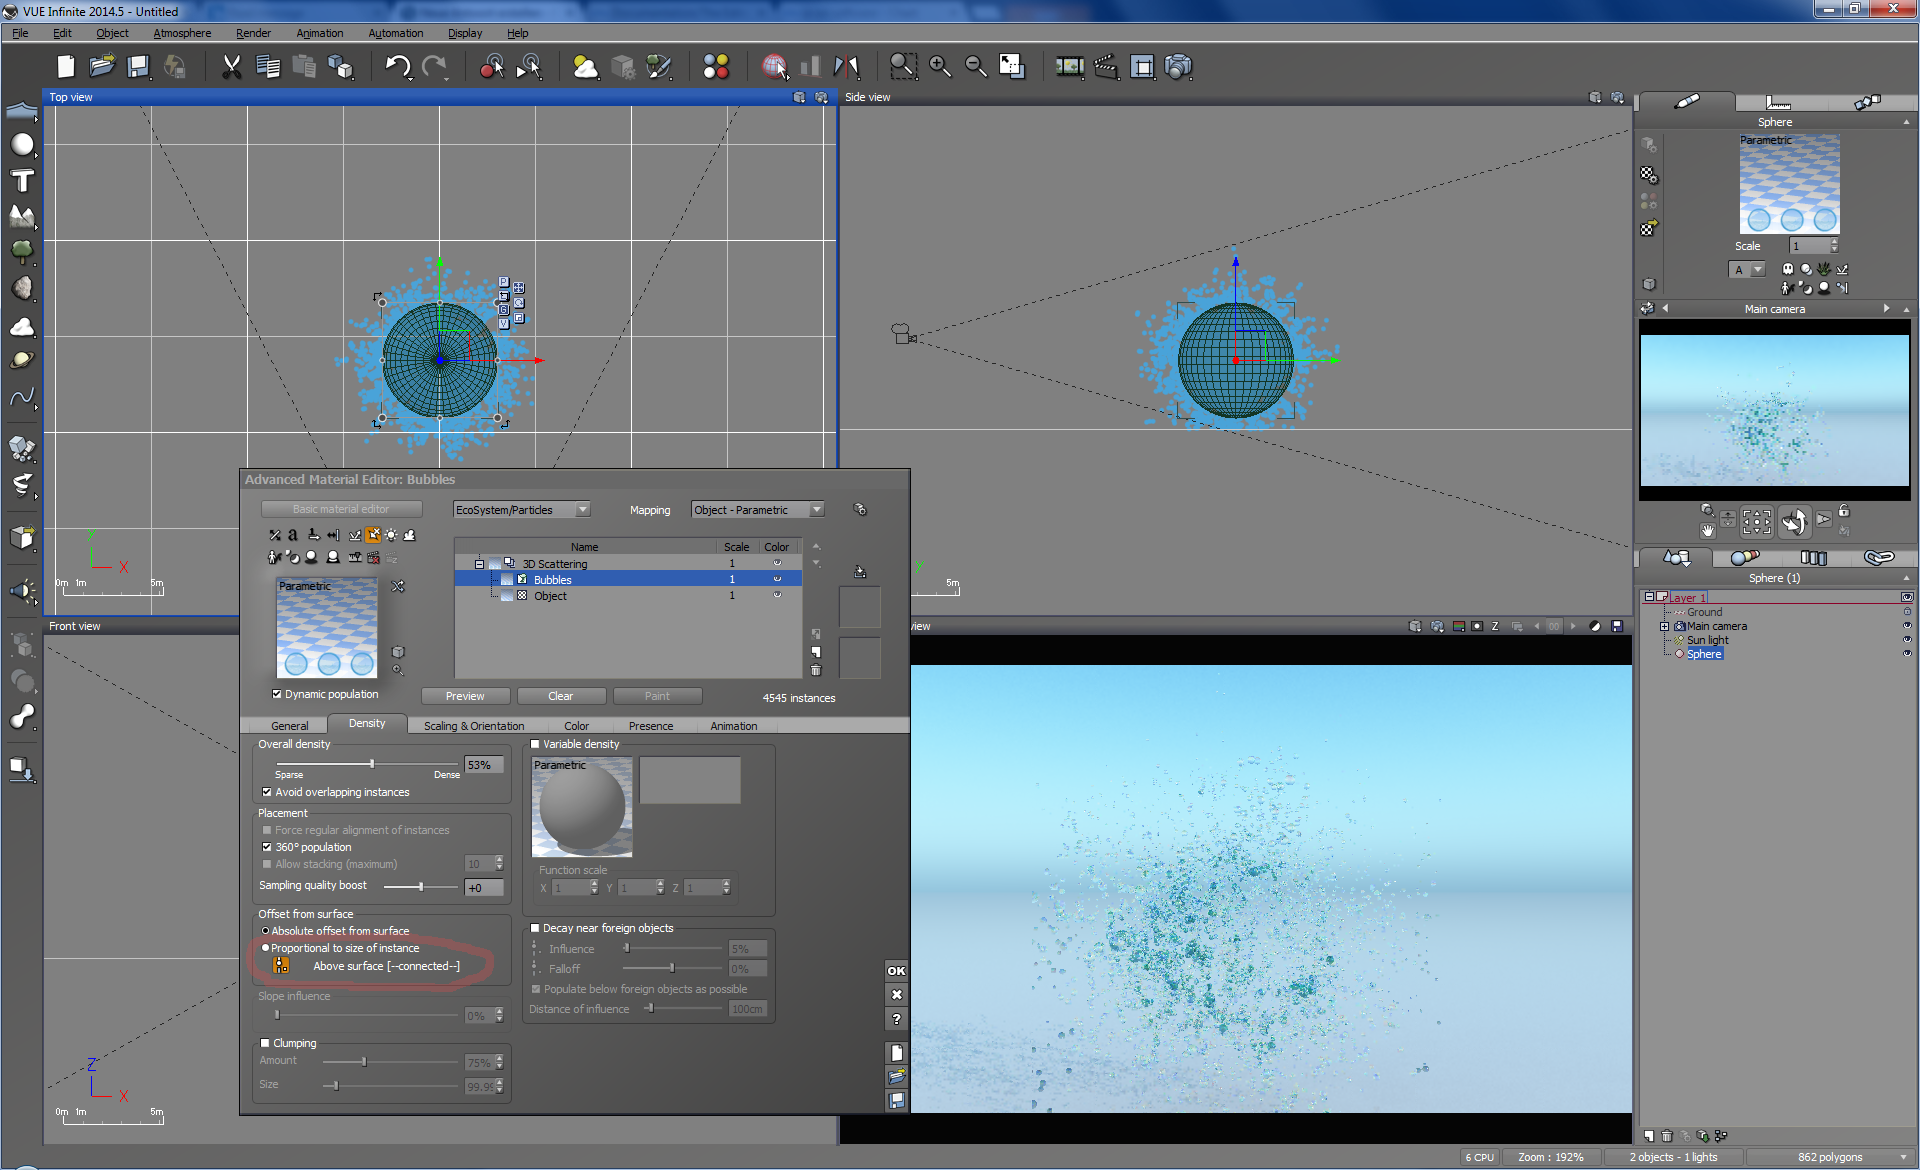Viewport: 1920px width, 1170px height.
Task: Select the Text tool in left toolbar
Action: (22, 181)
